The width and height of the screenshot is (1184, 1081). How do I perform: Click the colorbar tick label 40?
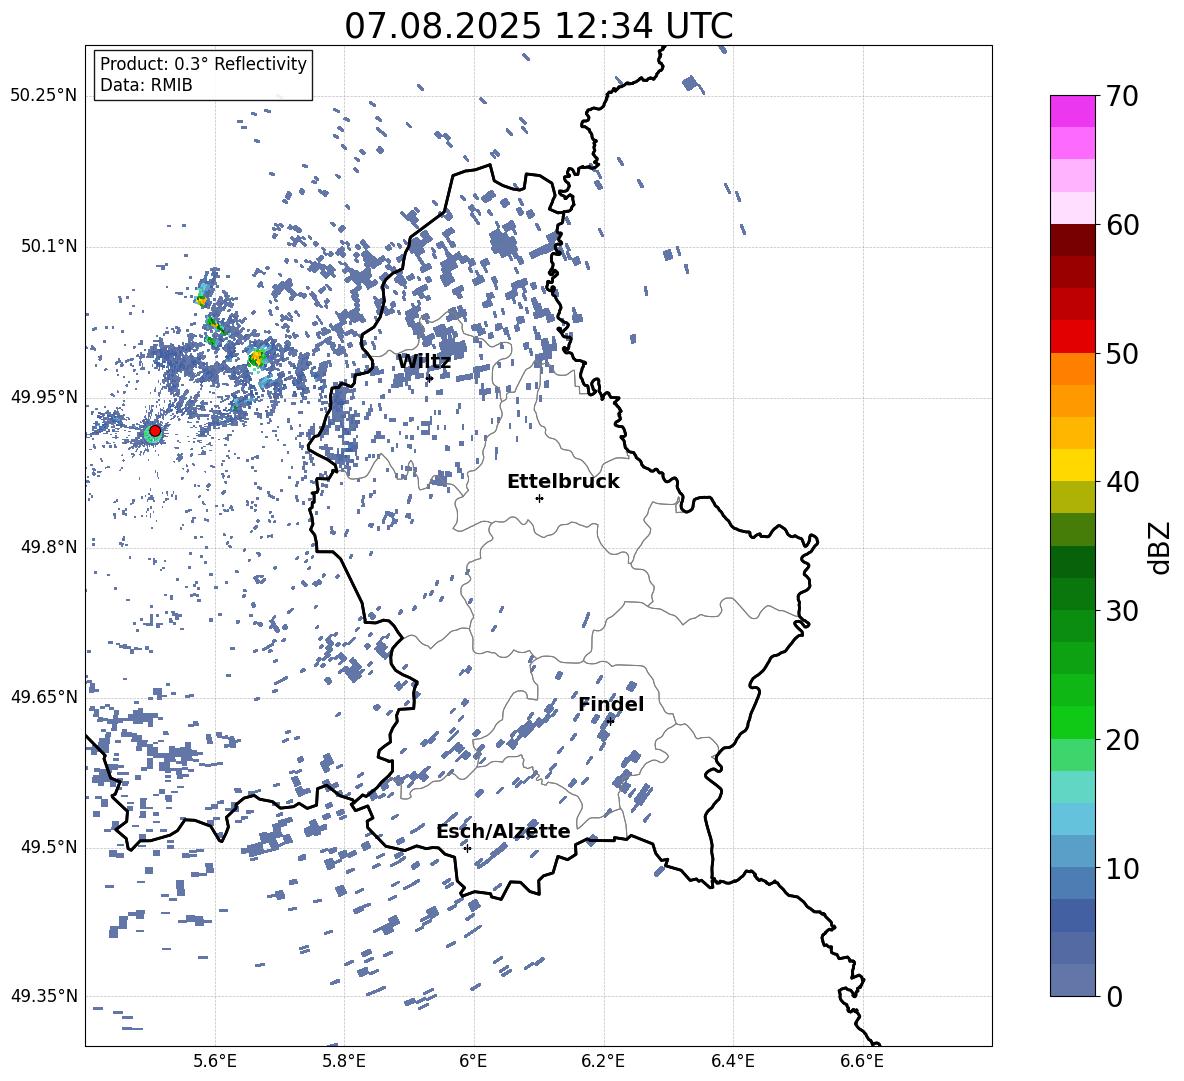click(x=1122, y=482)
